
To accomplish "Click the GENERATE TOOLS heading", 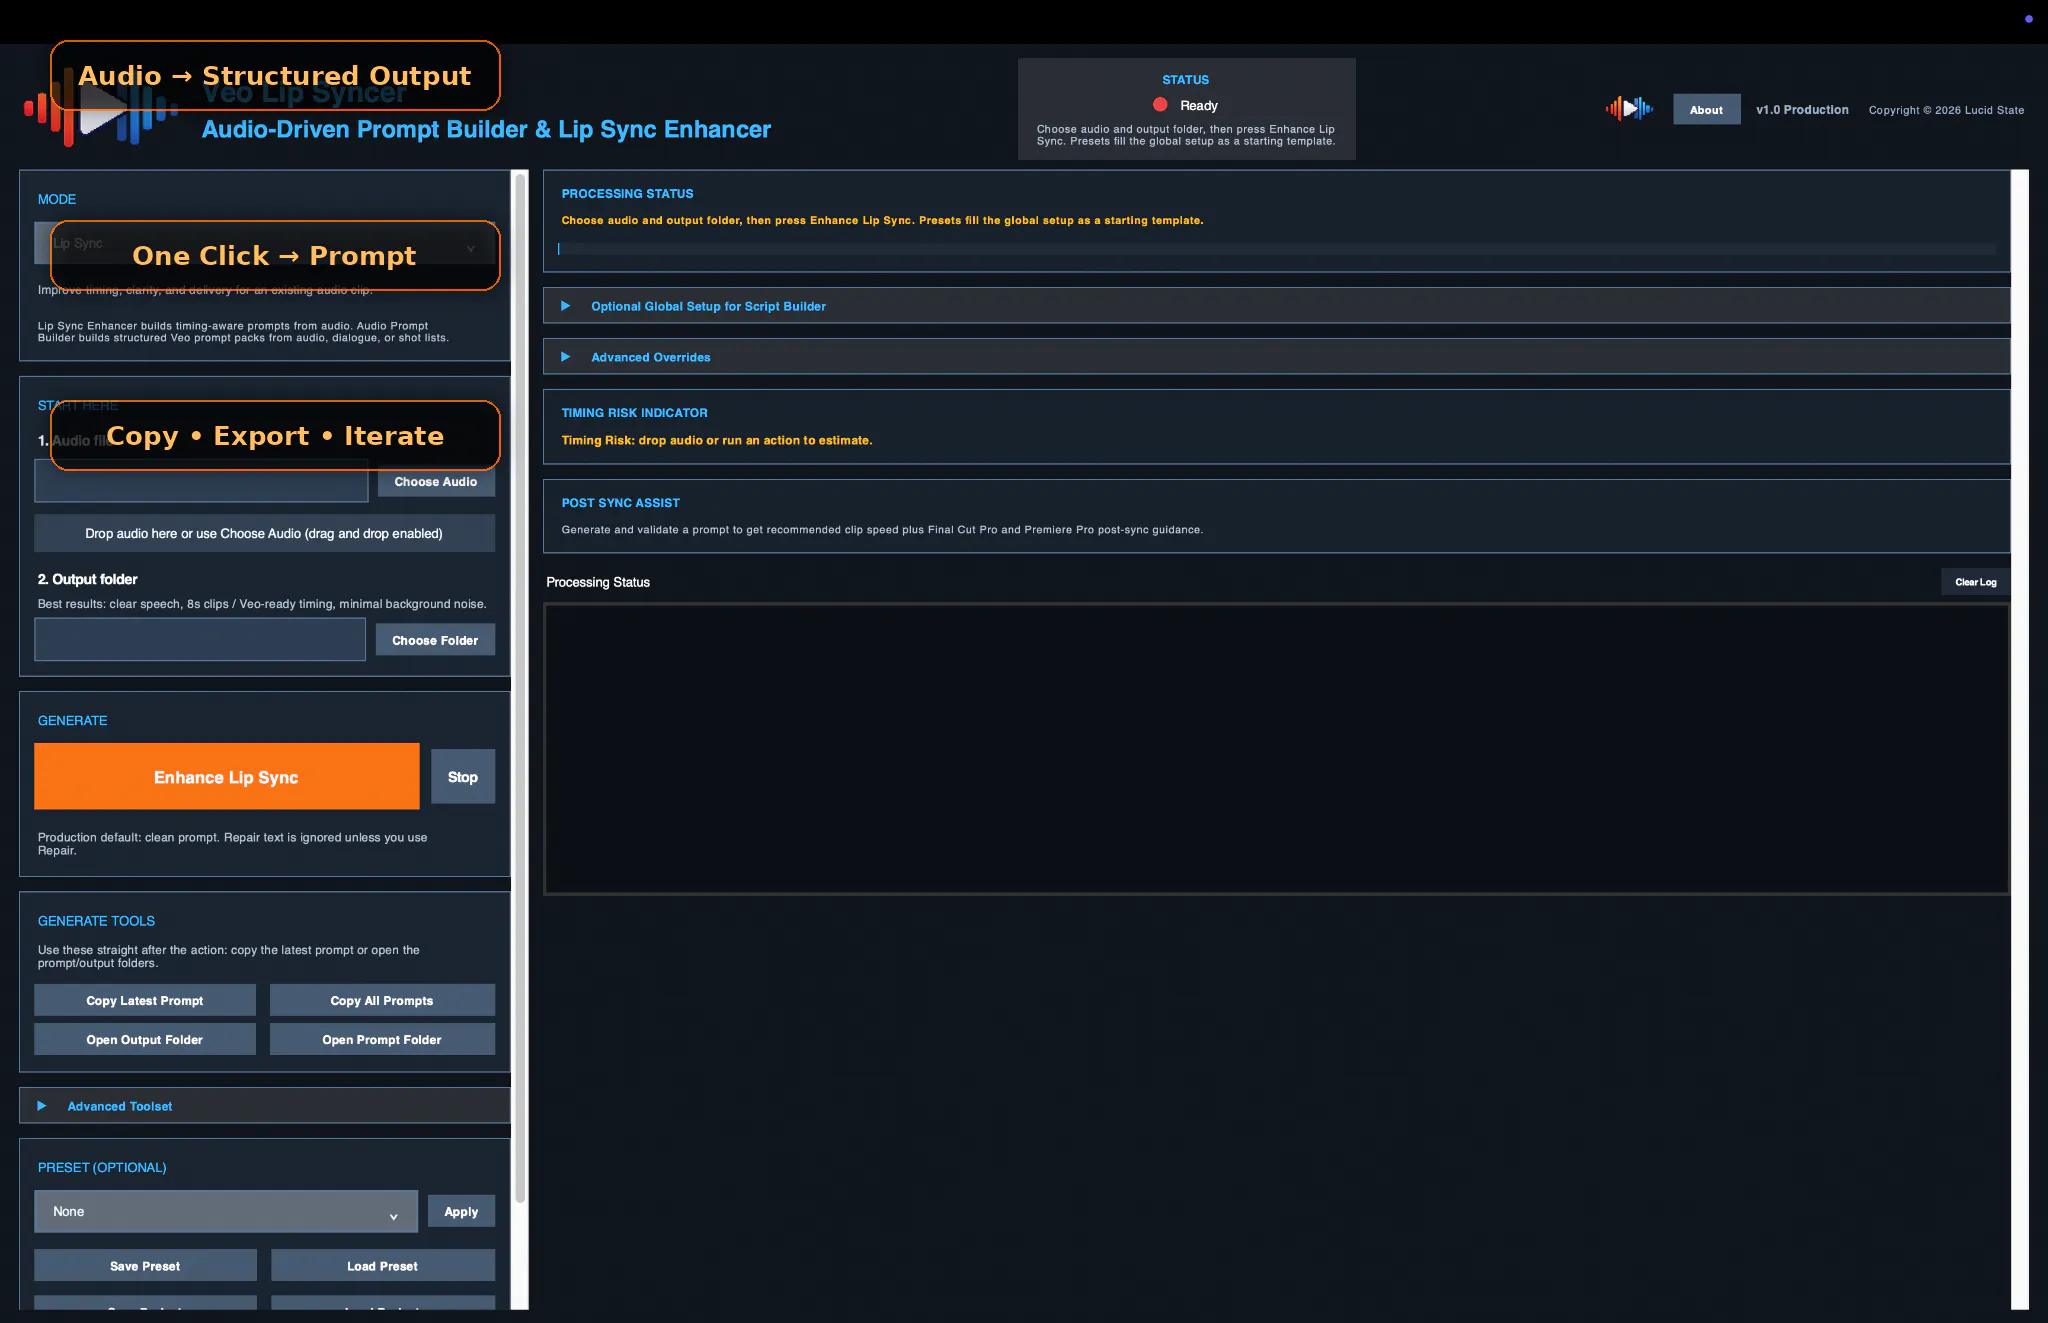I will [x=97, y=921].
